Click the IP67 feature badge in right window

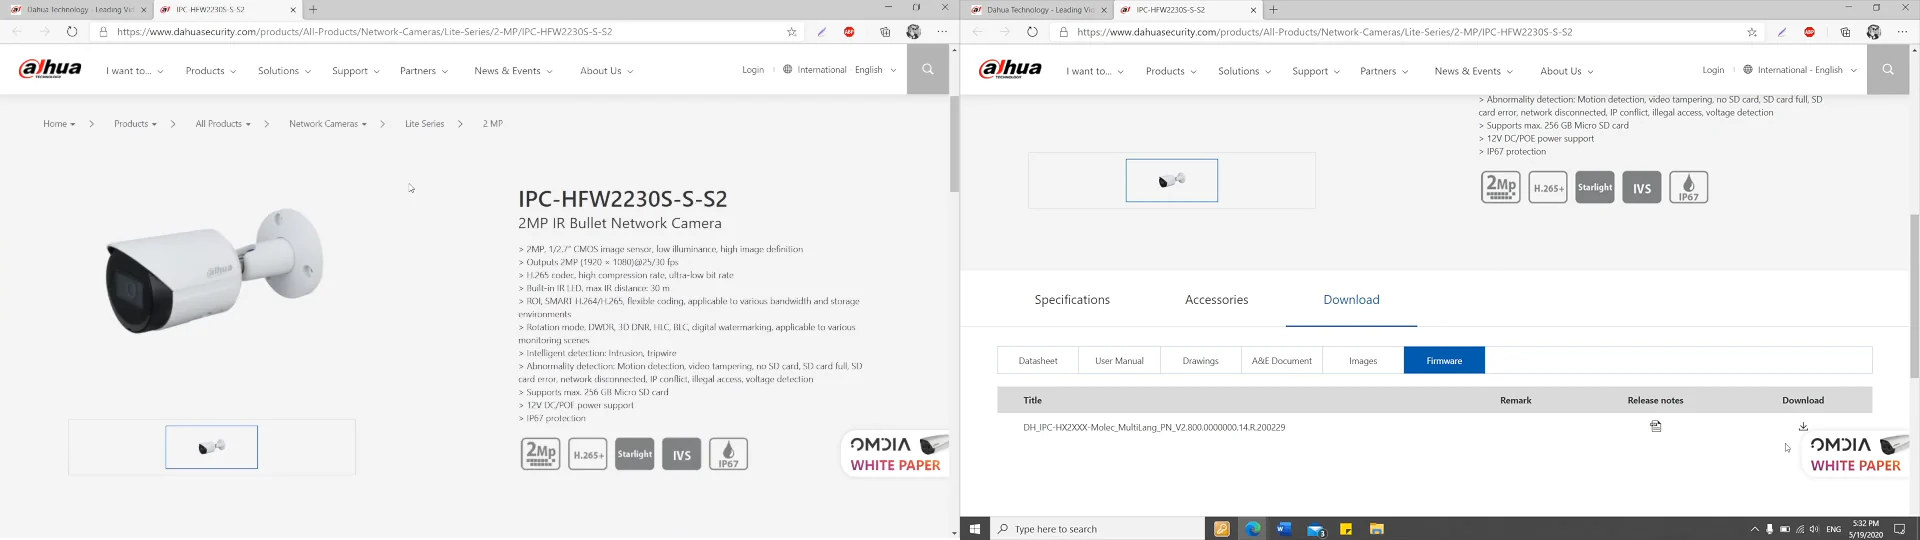[x=1689, y=187]
